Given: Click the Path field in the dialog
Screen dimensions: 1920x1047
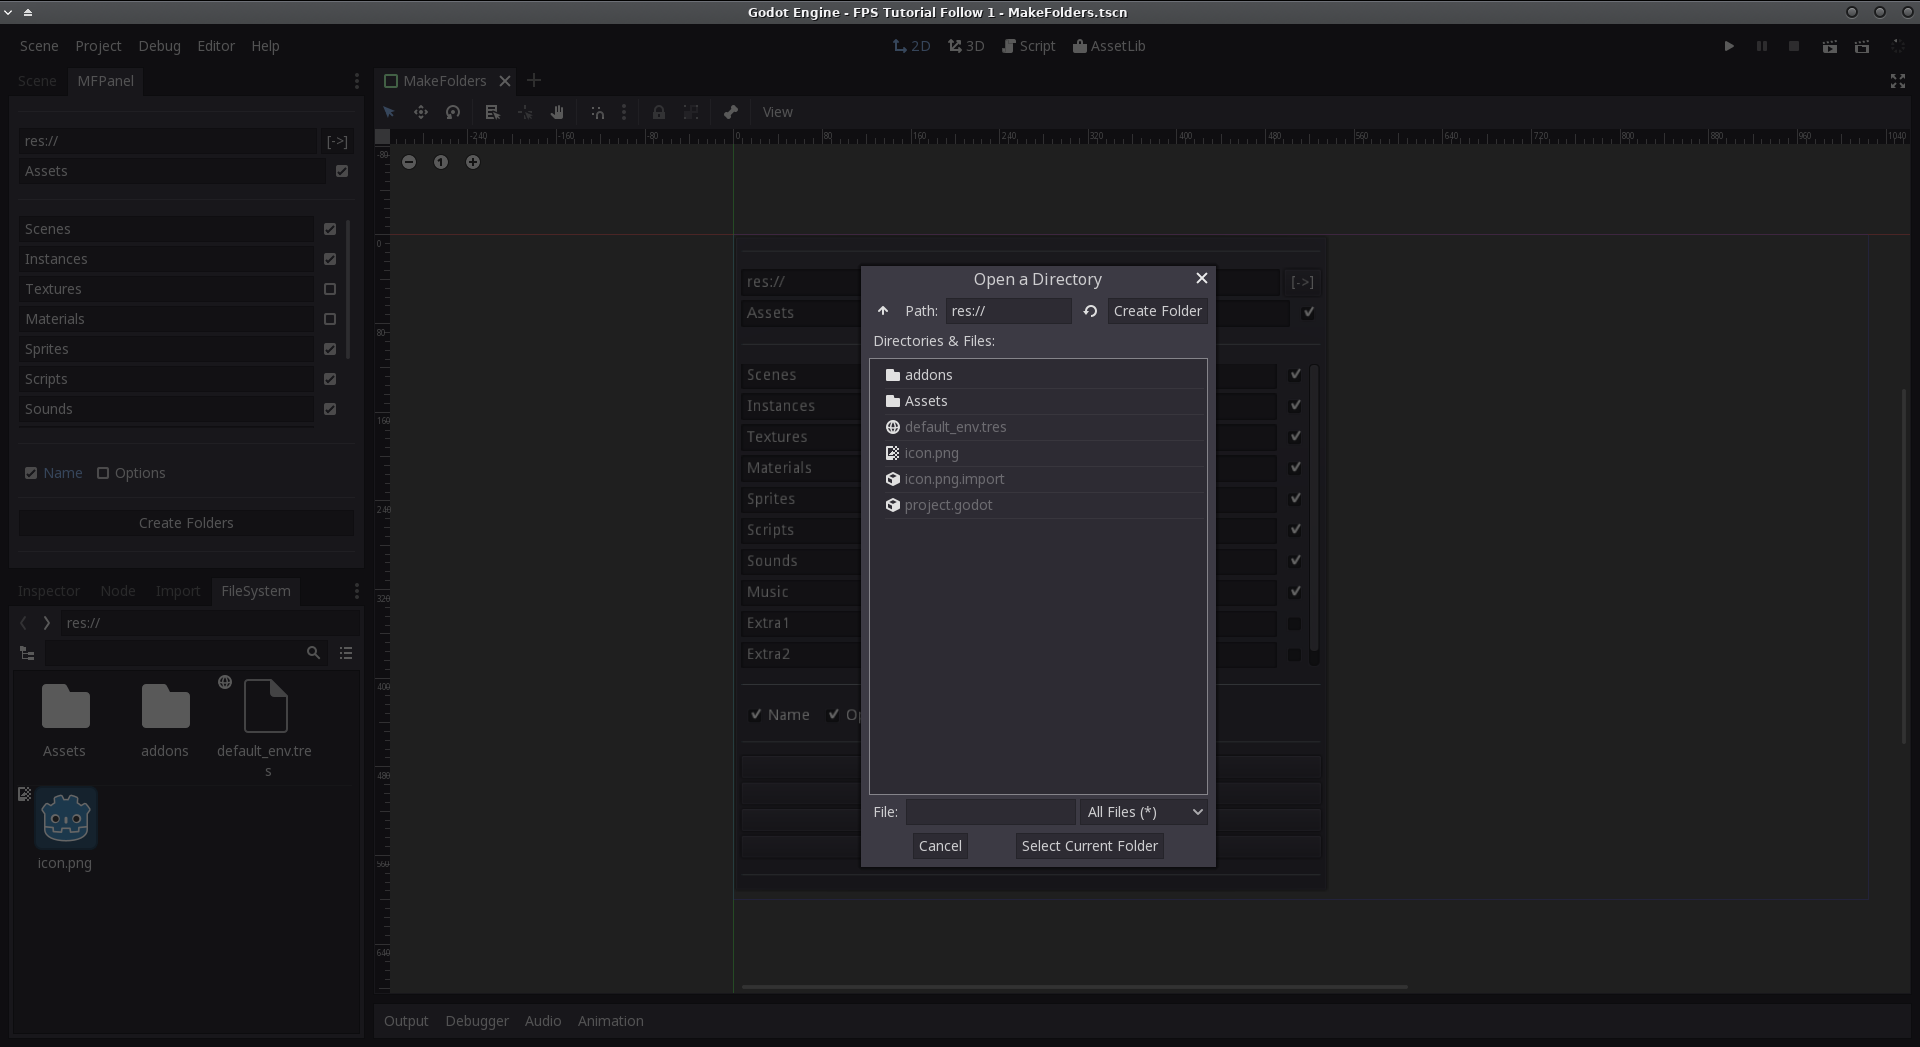Looking at the screenshot, I should coord(1008,311).
